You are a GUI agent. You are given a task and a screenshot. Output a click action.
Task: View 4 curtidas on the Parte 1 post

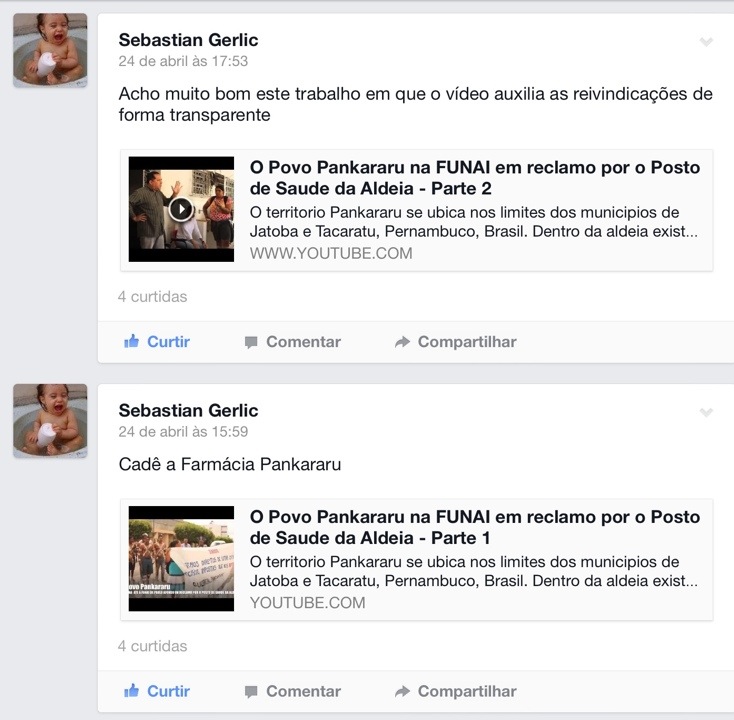153,646
